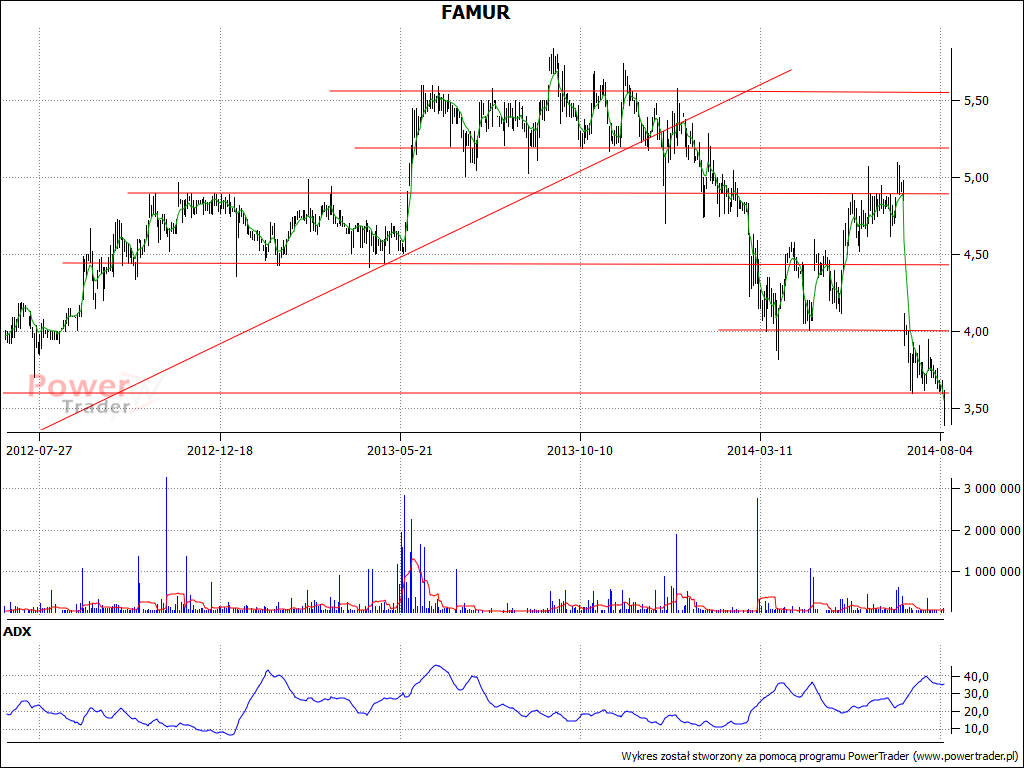Click the 5,00 price axis label
Viewport: 1024px width, 768px height.
(x=976, y=178)
